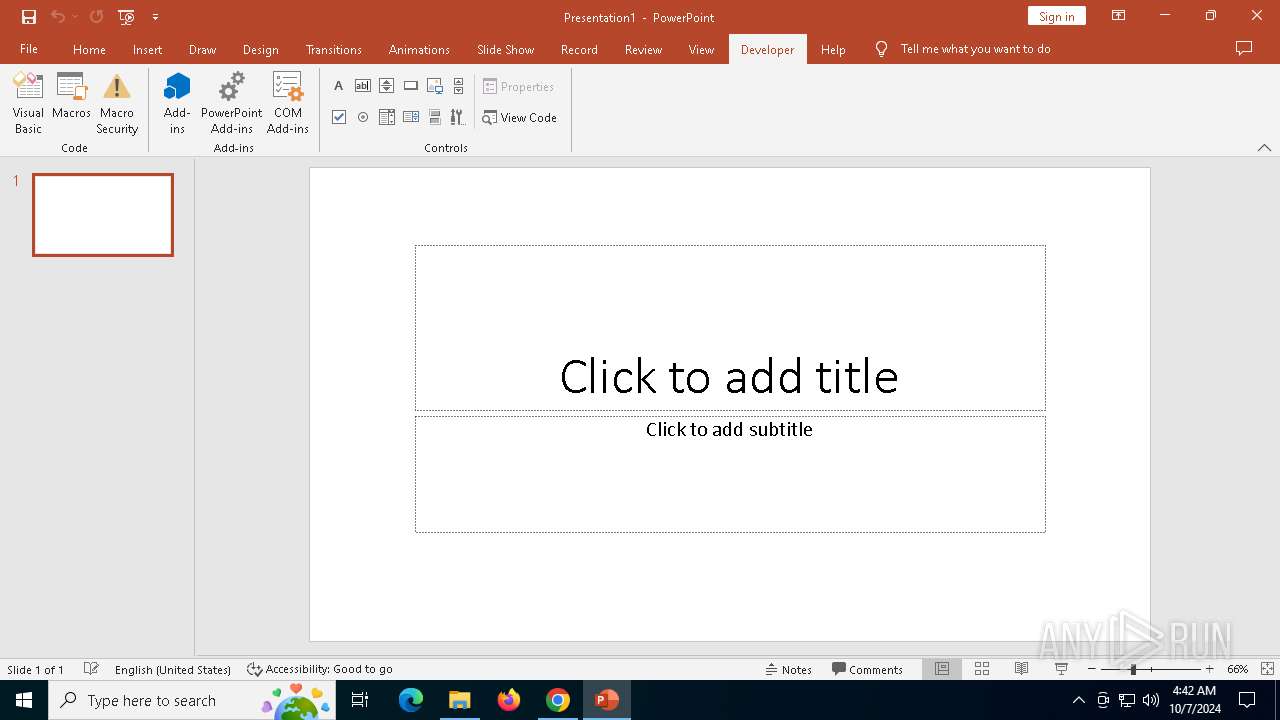Image resolution: width=1280 pixels, height=720 pixels.
Task: Open the Animations tab
Action: 419,49
